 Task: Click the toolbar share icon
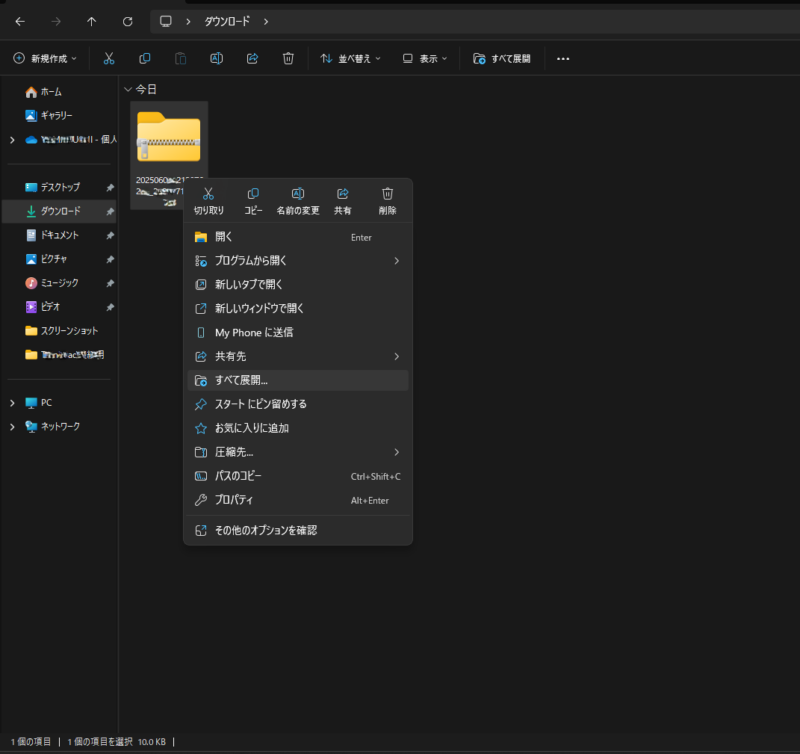253,59
